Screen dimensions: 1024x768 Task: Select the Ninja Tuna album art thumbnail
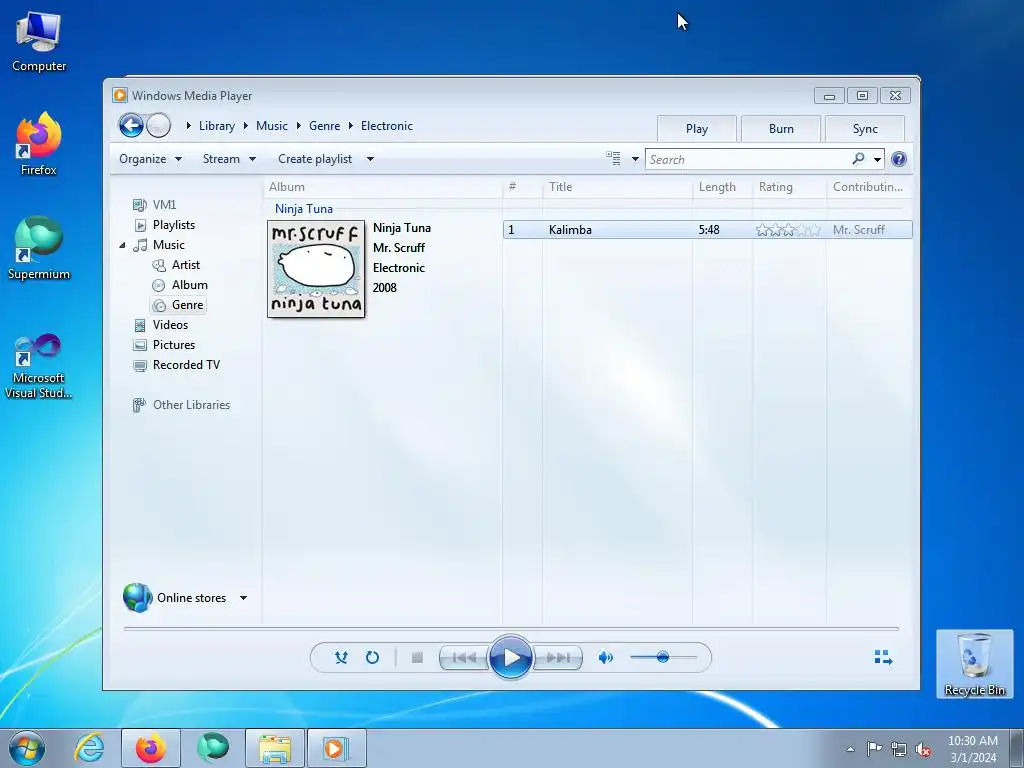pyautogui.click(x=316, y=269)
